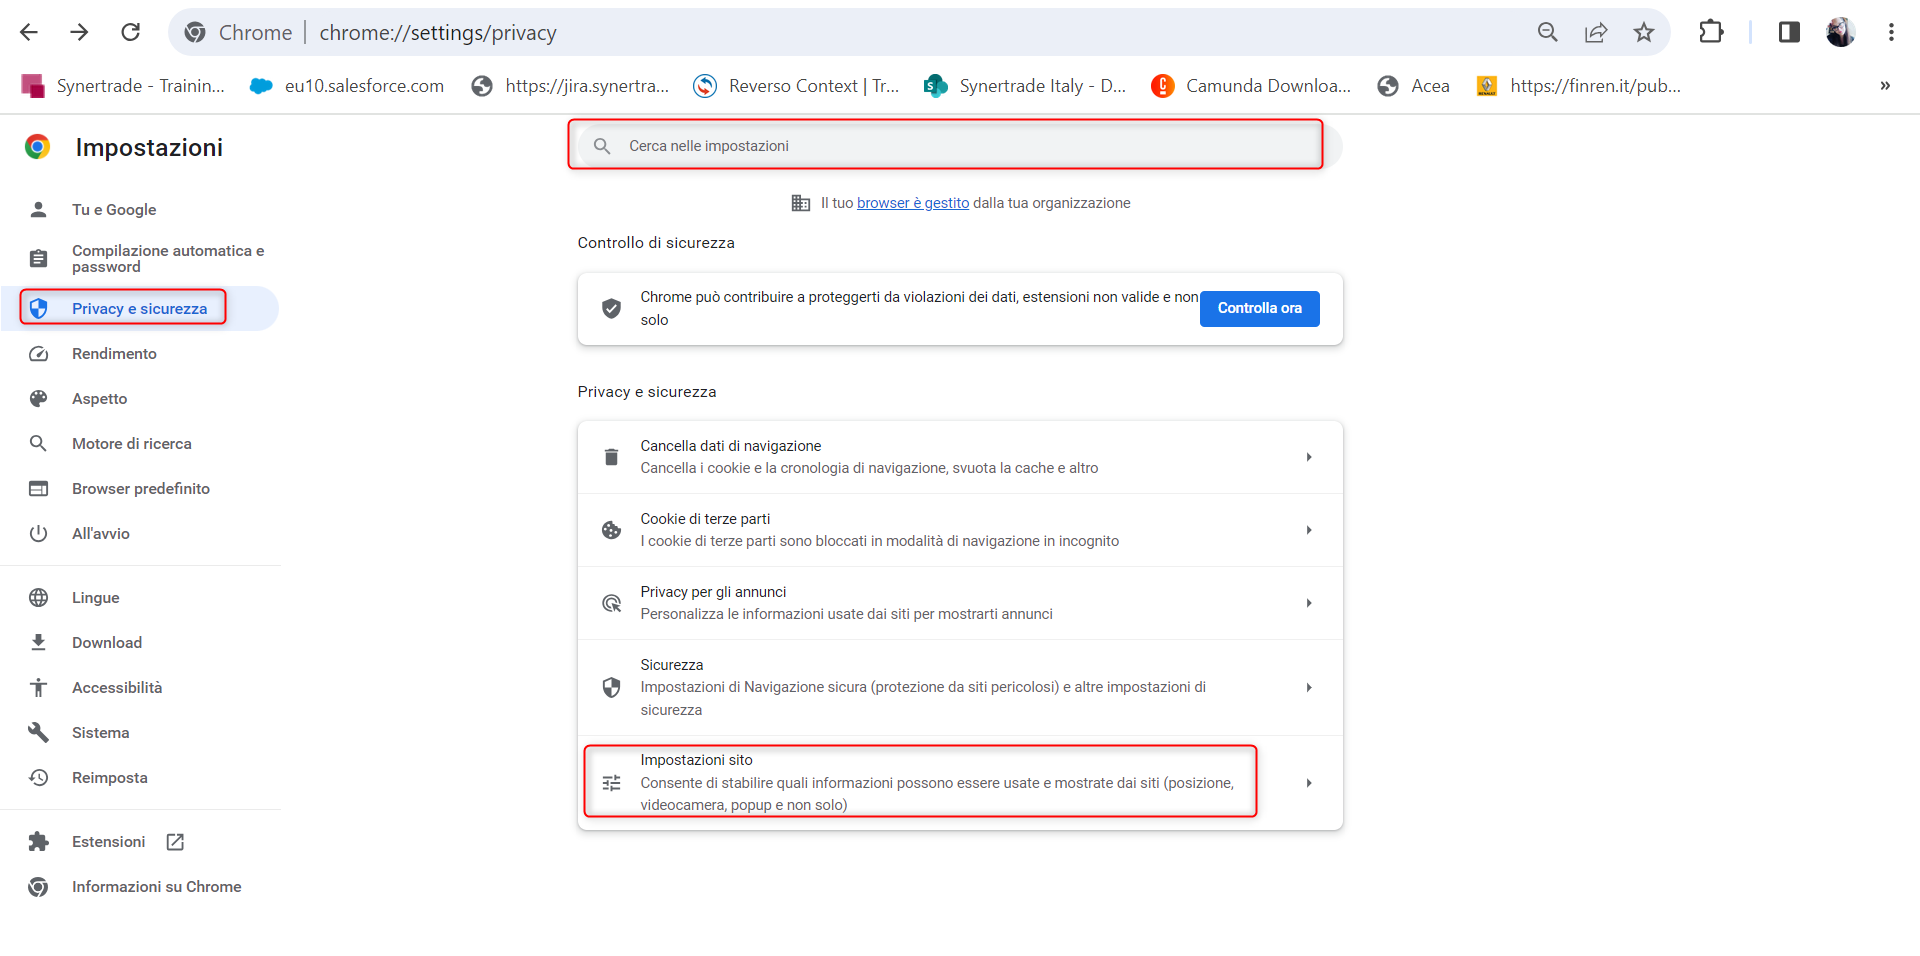The image size is (1920, 956).
Task: Select Motore di ricerca in sidebar
Action: (131, 444)
